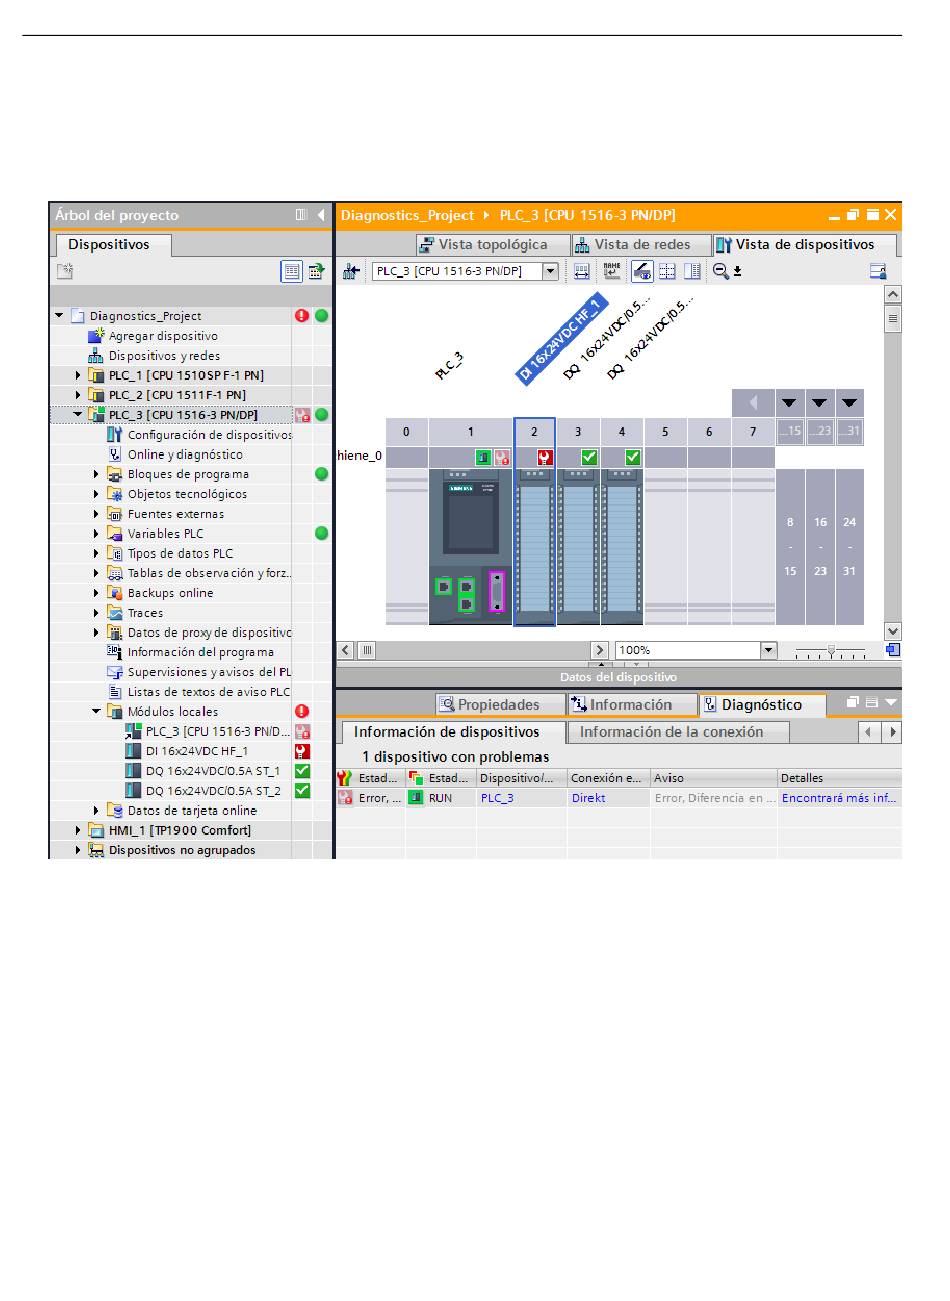Toggle the highlighted show unplugged modules icon
The height and width of the screenshot is (1301, 950).
642,271
